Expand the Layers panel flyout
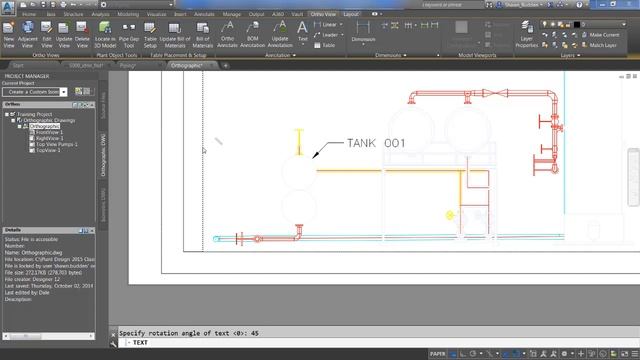Image resolution: width=640 pixels, height=360 pixels. click(x=579, y=56)
